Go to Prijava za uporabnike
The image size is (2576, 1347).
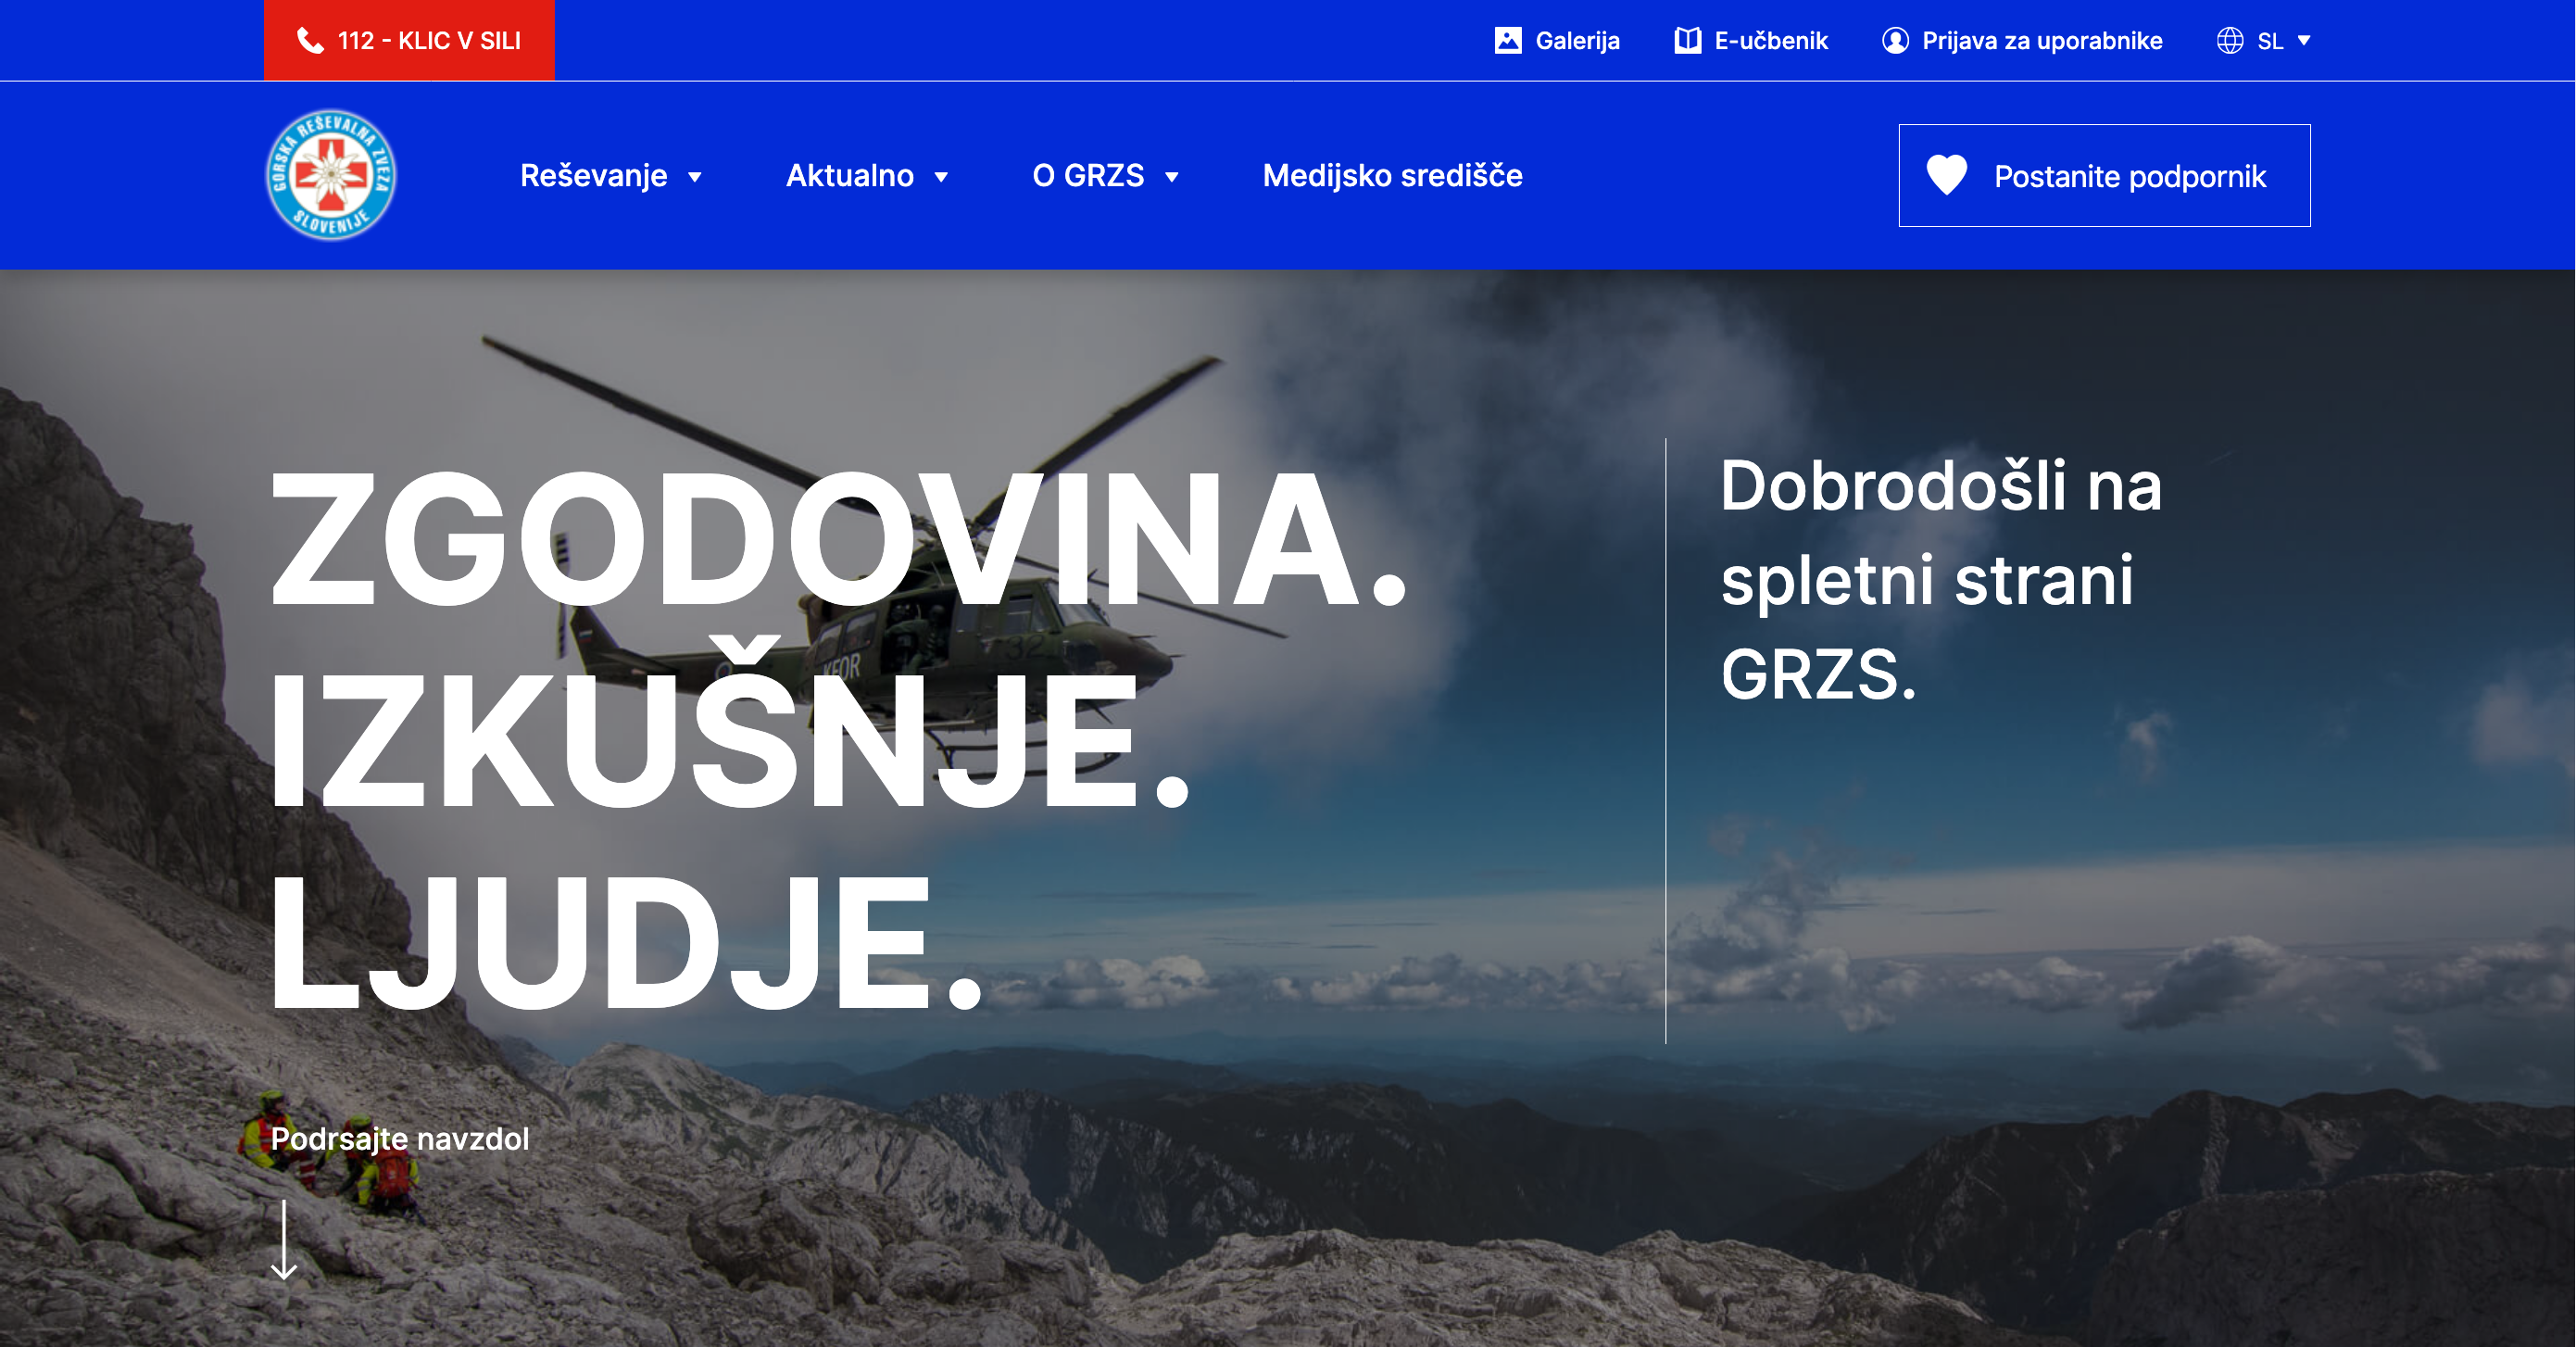(2041, 41)
